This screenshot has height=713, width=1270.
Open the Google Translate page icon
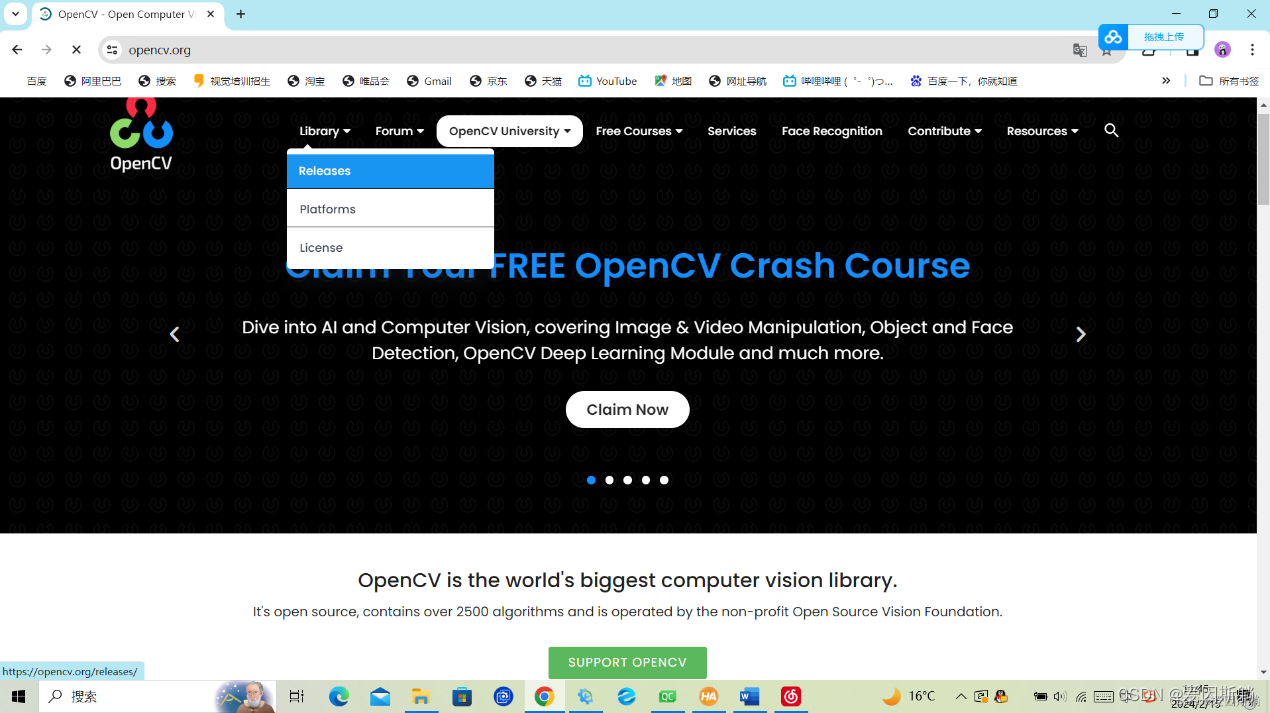pos(1080,50)
